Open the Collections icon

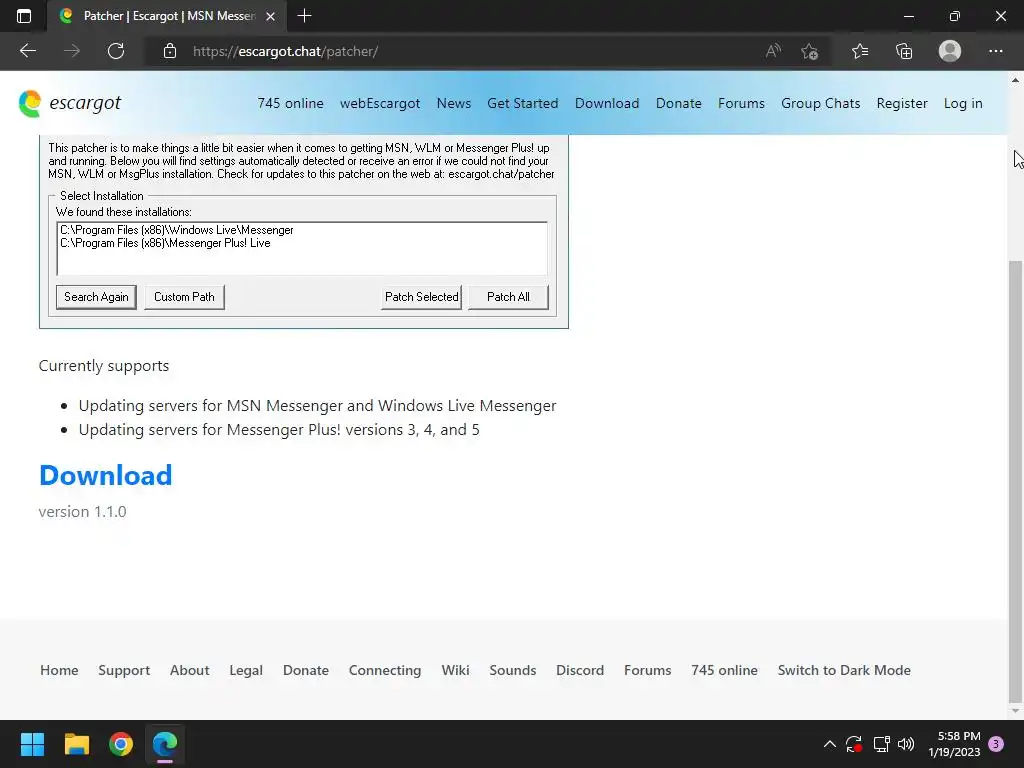point(904,51)
